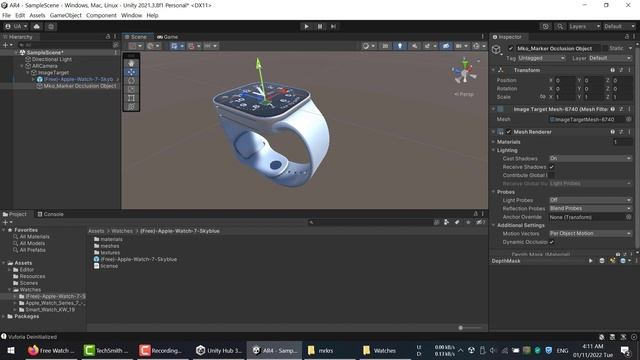Image resolution: width=640 pixels, height=360 pixels.
Task: Click the Watches breadcrumb in Project
Action: pyautogui.click(x=122, y=231)
